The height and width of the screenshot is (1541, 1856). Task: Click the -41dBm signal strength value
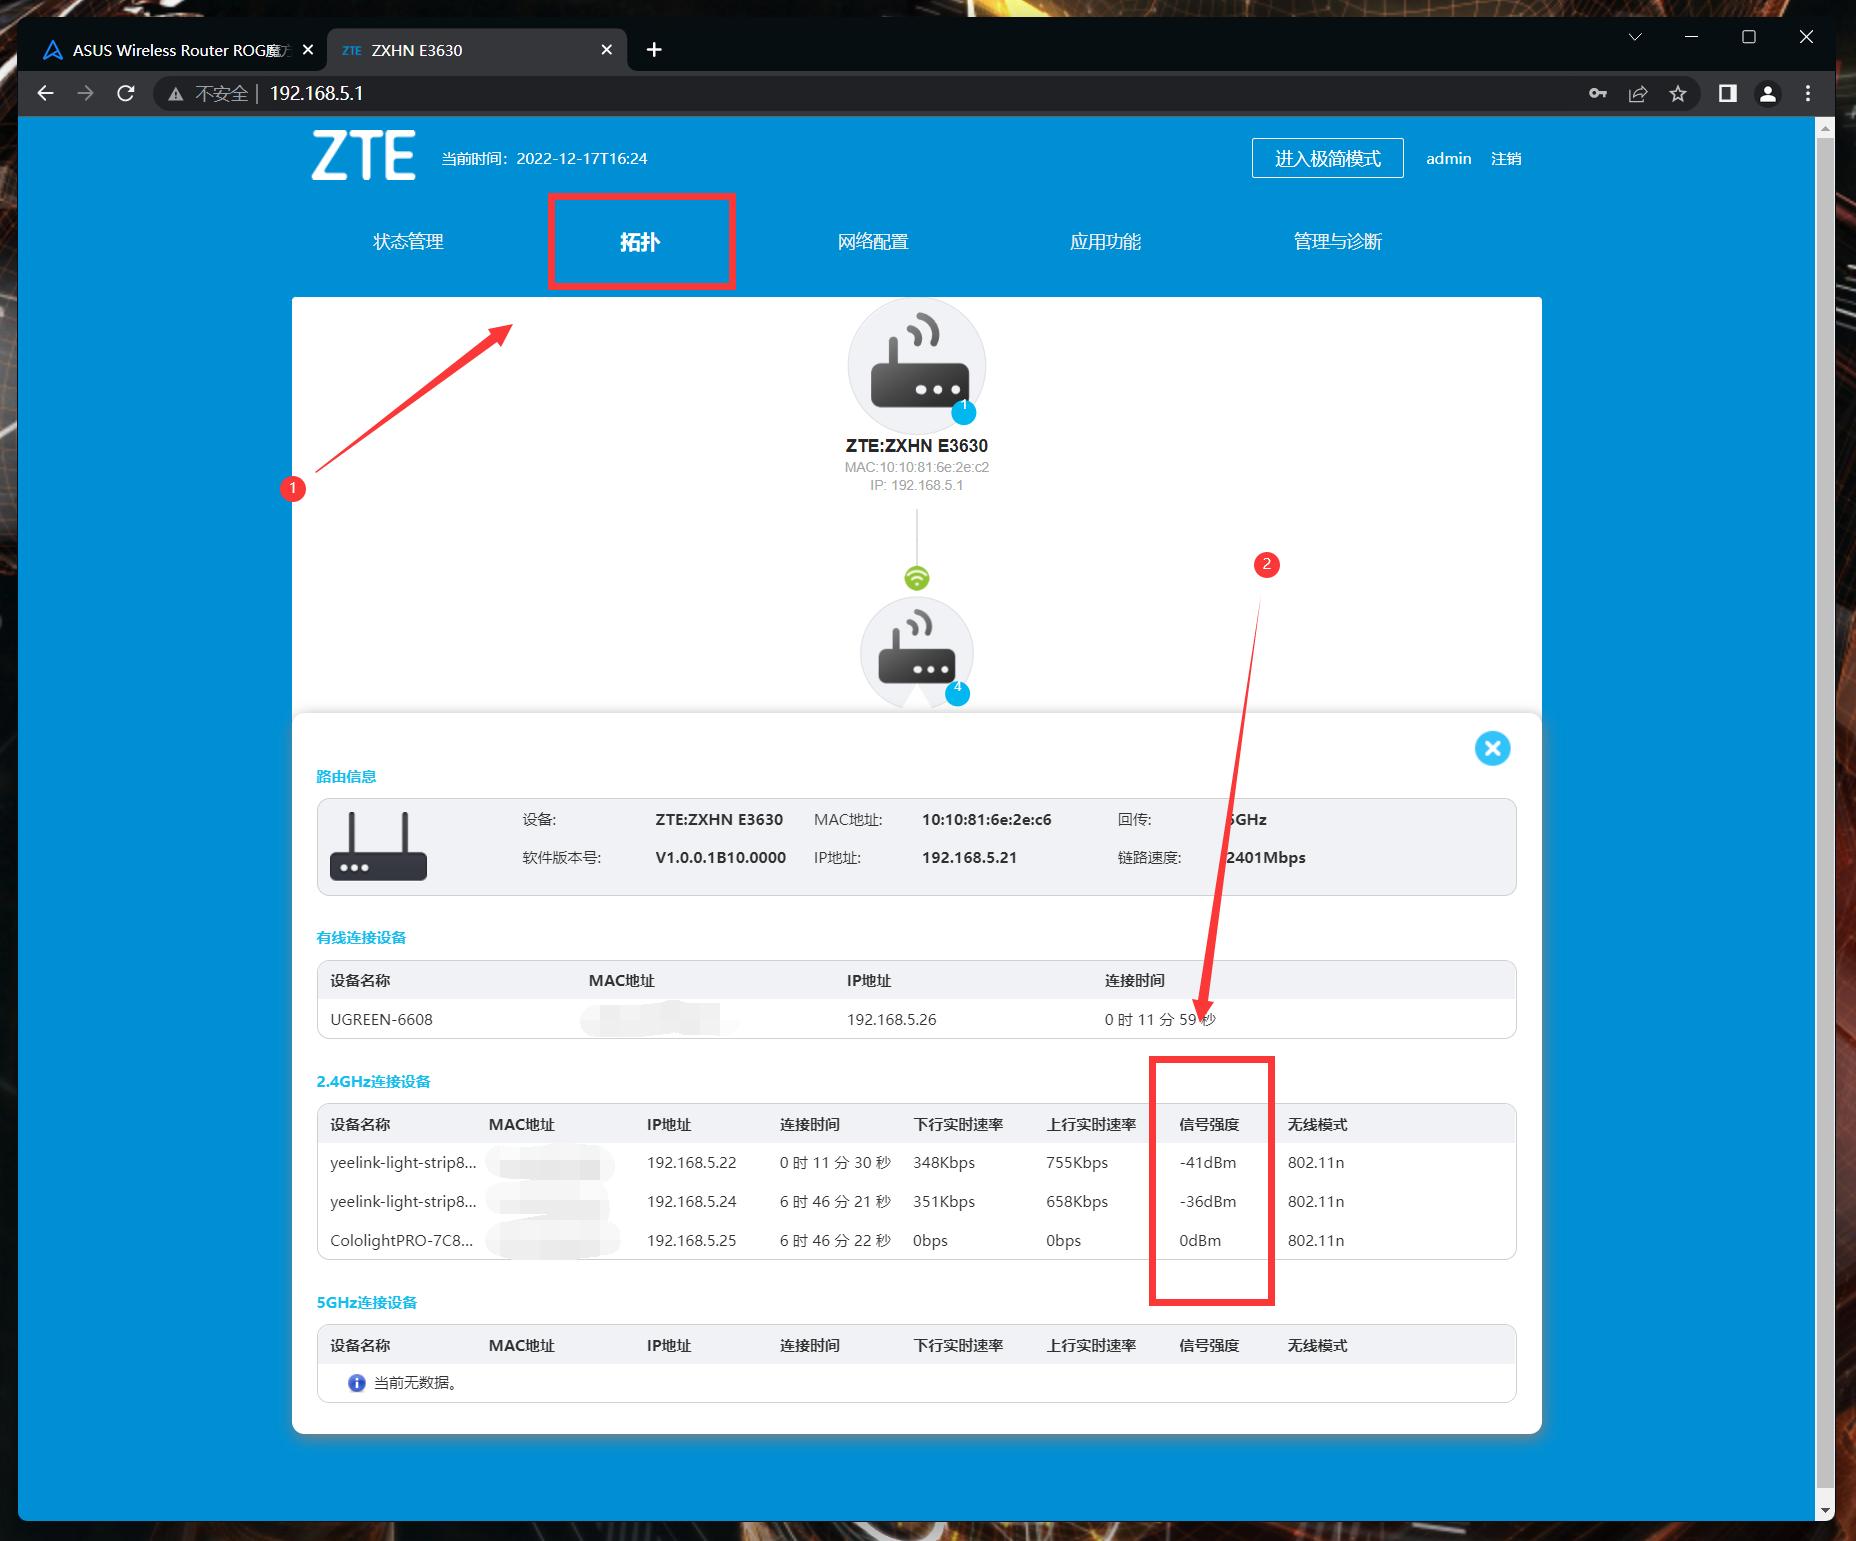pyautogui.click(x=1208, y=1163)
